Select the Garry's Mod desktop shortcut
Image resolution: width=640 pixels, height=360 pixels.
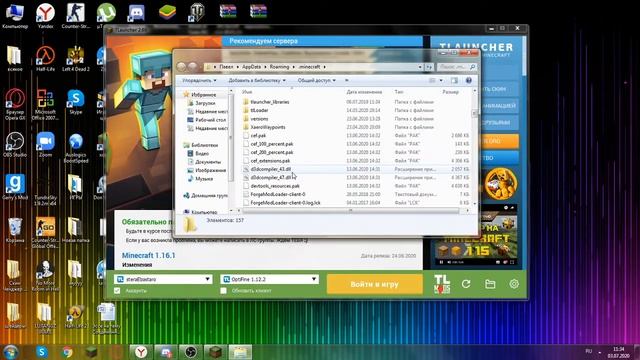coord(15,187)
